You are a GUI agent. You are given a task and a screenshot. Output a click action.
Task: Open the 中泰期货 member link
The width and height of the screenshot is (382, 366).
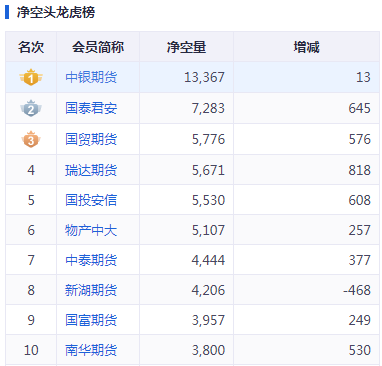[x=91, y=260]
